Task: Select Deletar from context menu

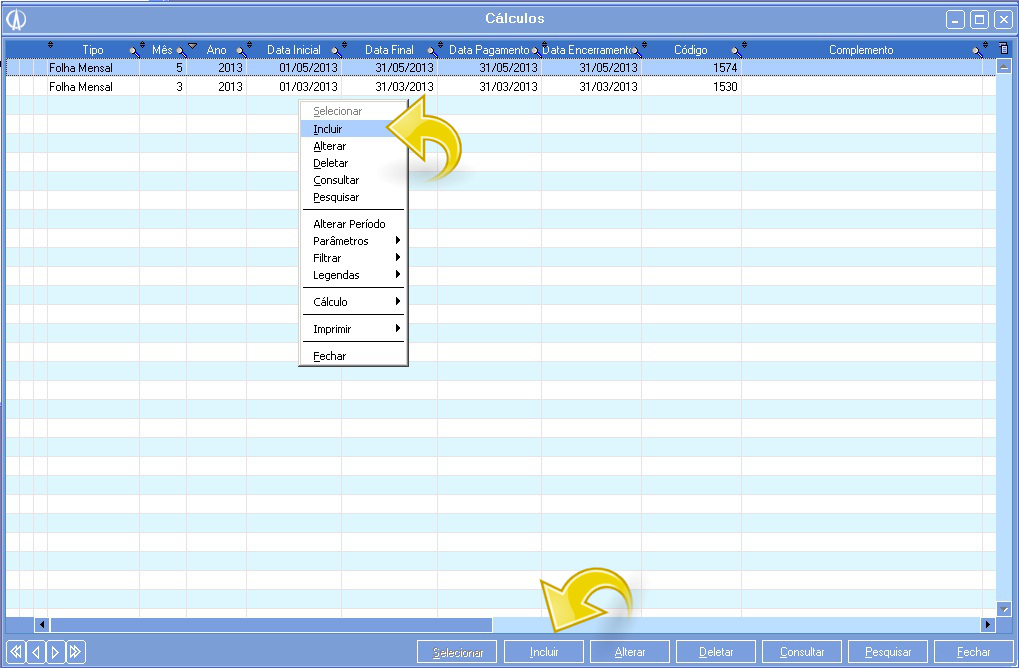Action: (353, 163)
